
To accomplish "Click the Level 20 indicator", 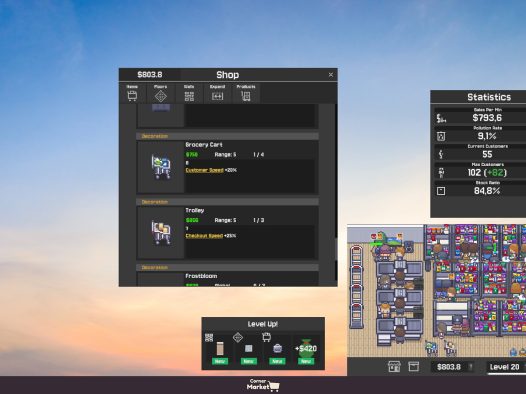I will 505,367.
